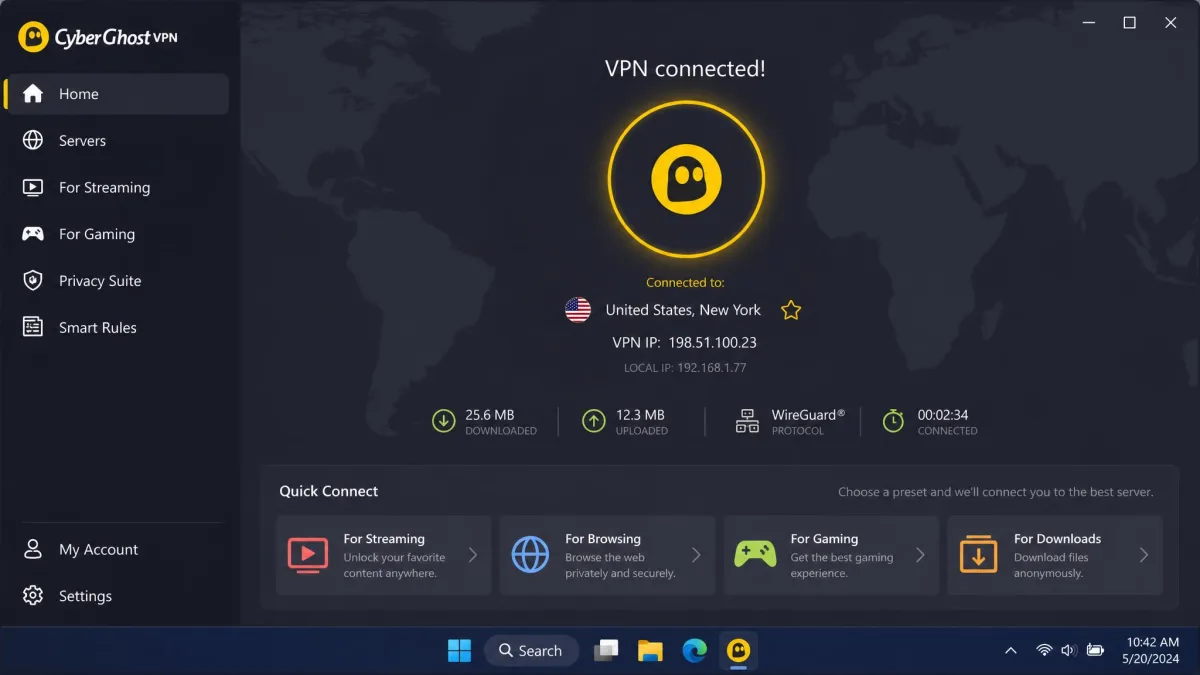
Task: Maximize the CyberGhost window
Action: pos(1130,23)
